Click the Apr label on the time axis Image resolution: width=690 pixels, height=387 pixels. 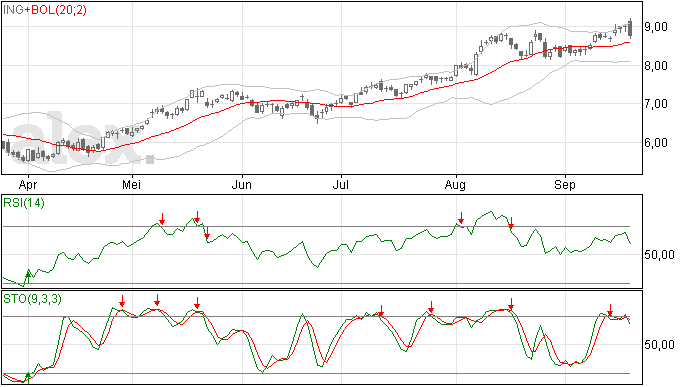(28, 185)
